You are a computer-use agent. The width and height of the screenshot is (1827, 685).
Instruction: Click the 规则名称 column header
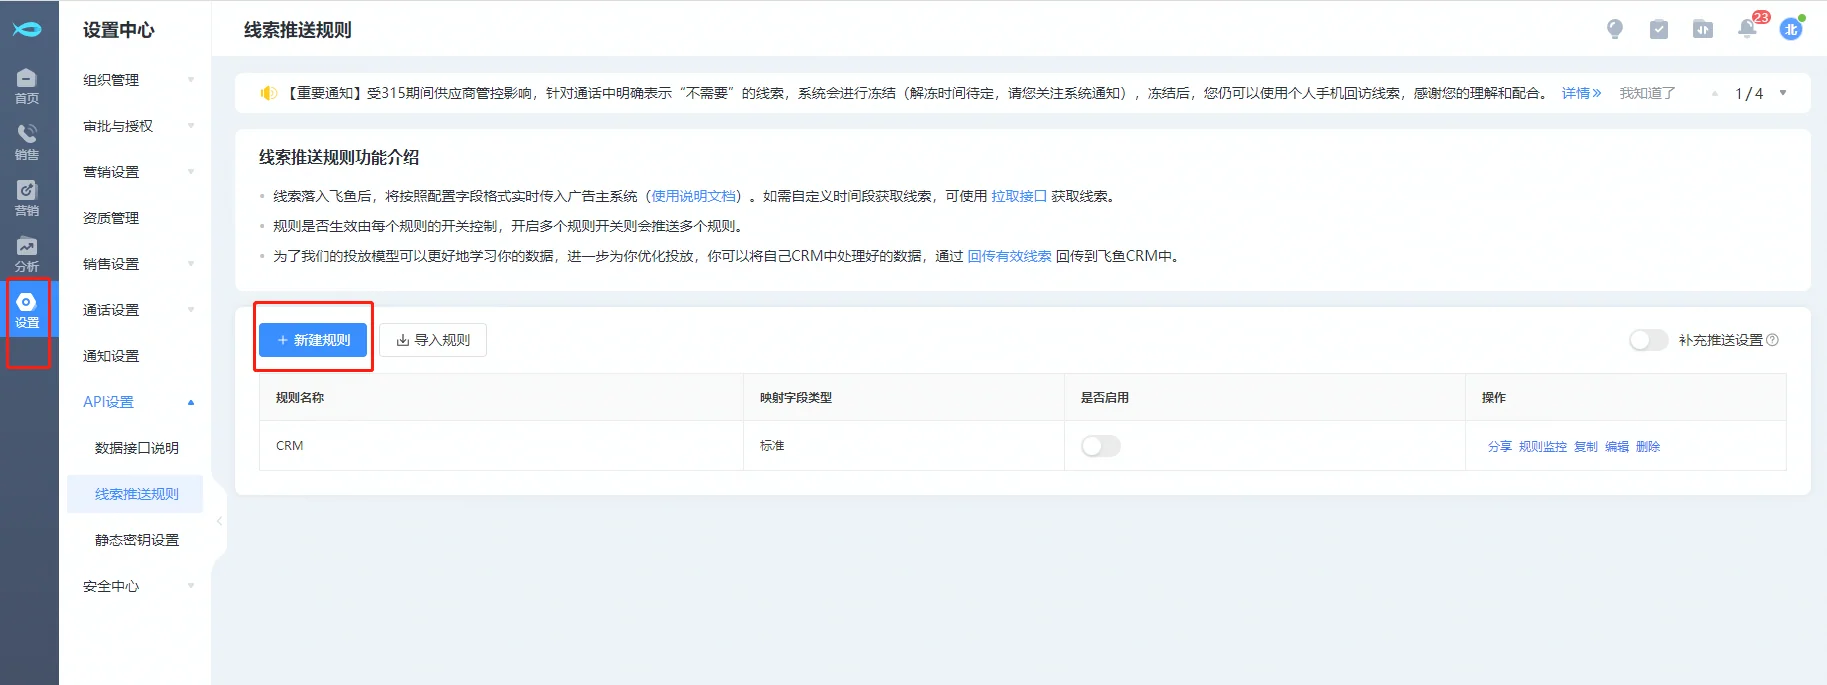tap(501, 398)
